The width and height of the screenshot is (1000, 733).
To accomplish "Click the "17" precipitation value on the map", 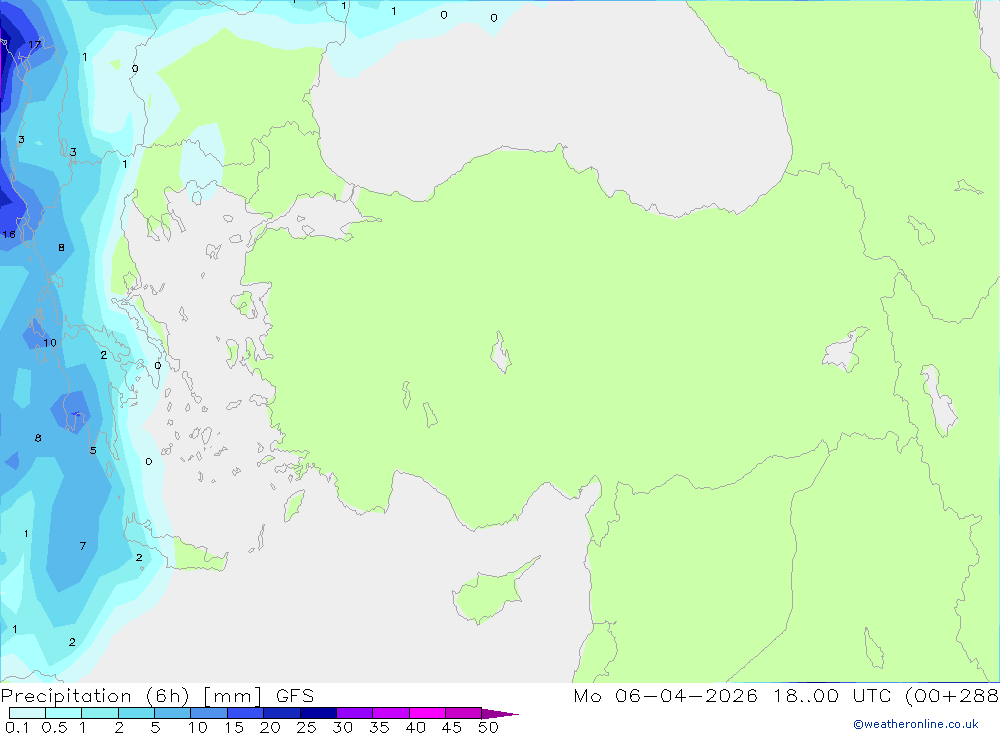I will [34, 44].
